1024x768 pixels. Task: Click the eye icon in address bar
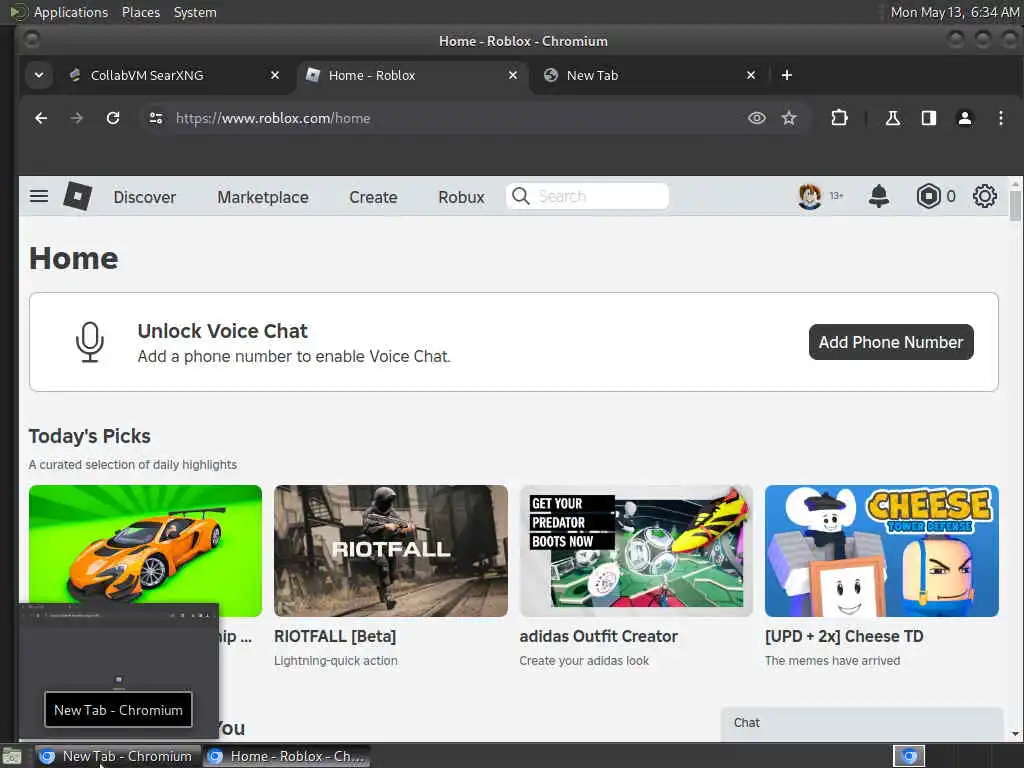pyautogui.click(x=756, y=118)
